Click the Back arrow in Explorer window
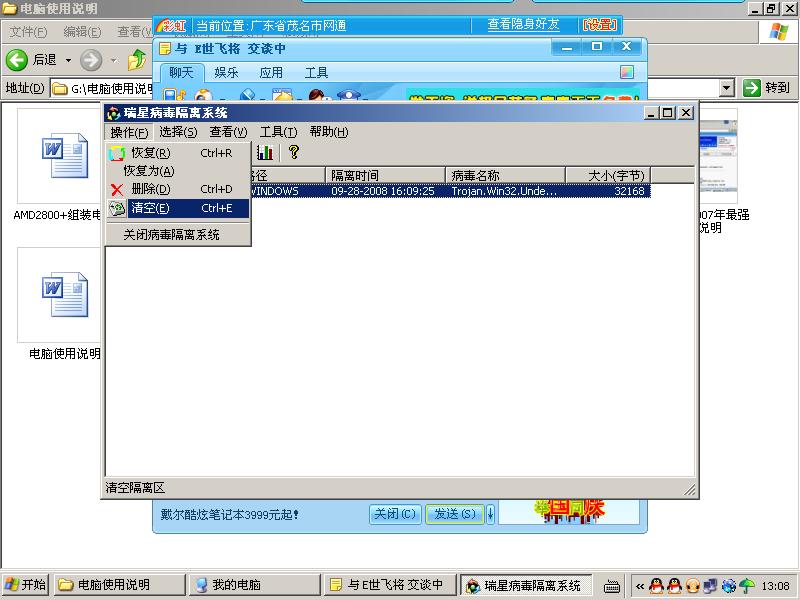Viewport: 800px width, 600px height. coord(17,60)
